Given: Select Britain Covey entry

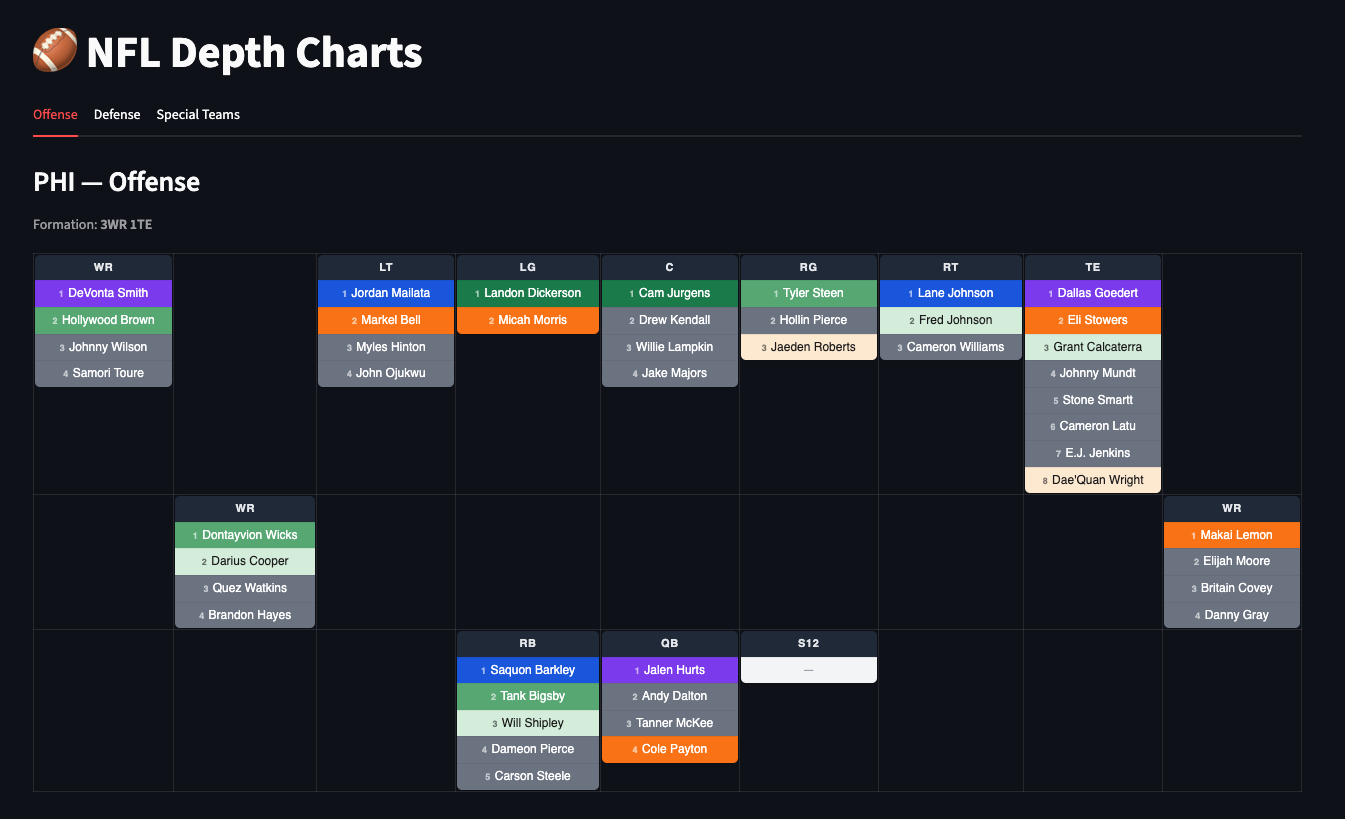Looking at the screenshot, I should click(x=1232, y=588).
